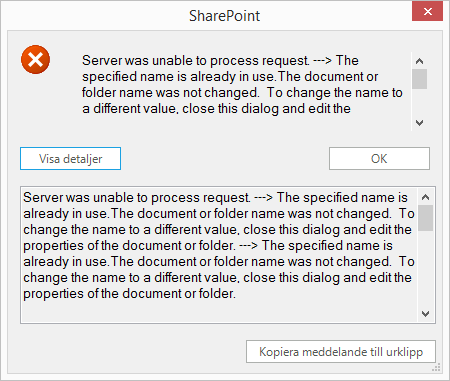
Task: Click the summary message scrollbar thumb
Action: pyautogui.click(x=419, y=79)
